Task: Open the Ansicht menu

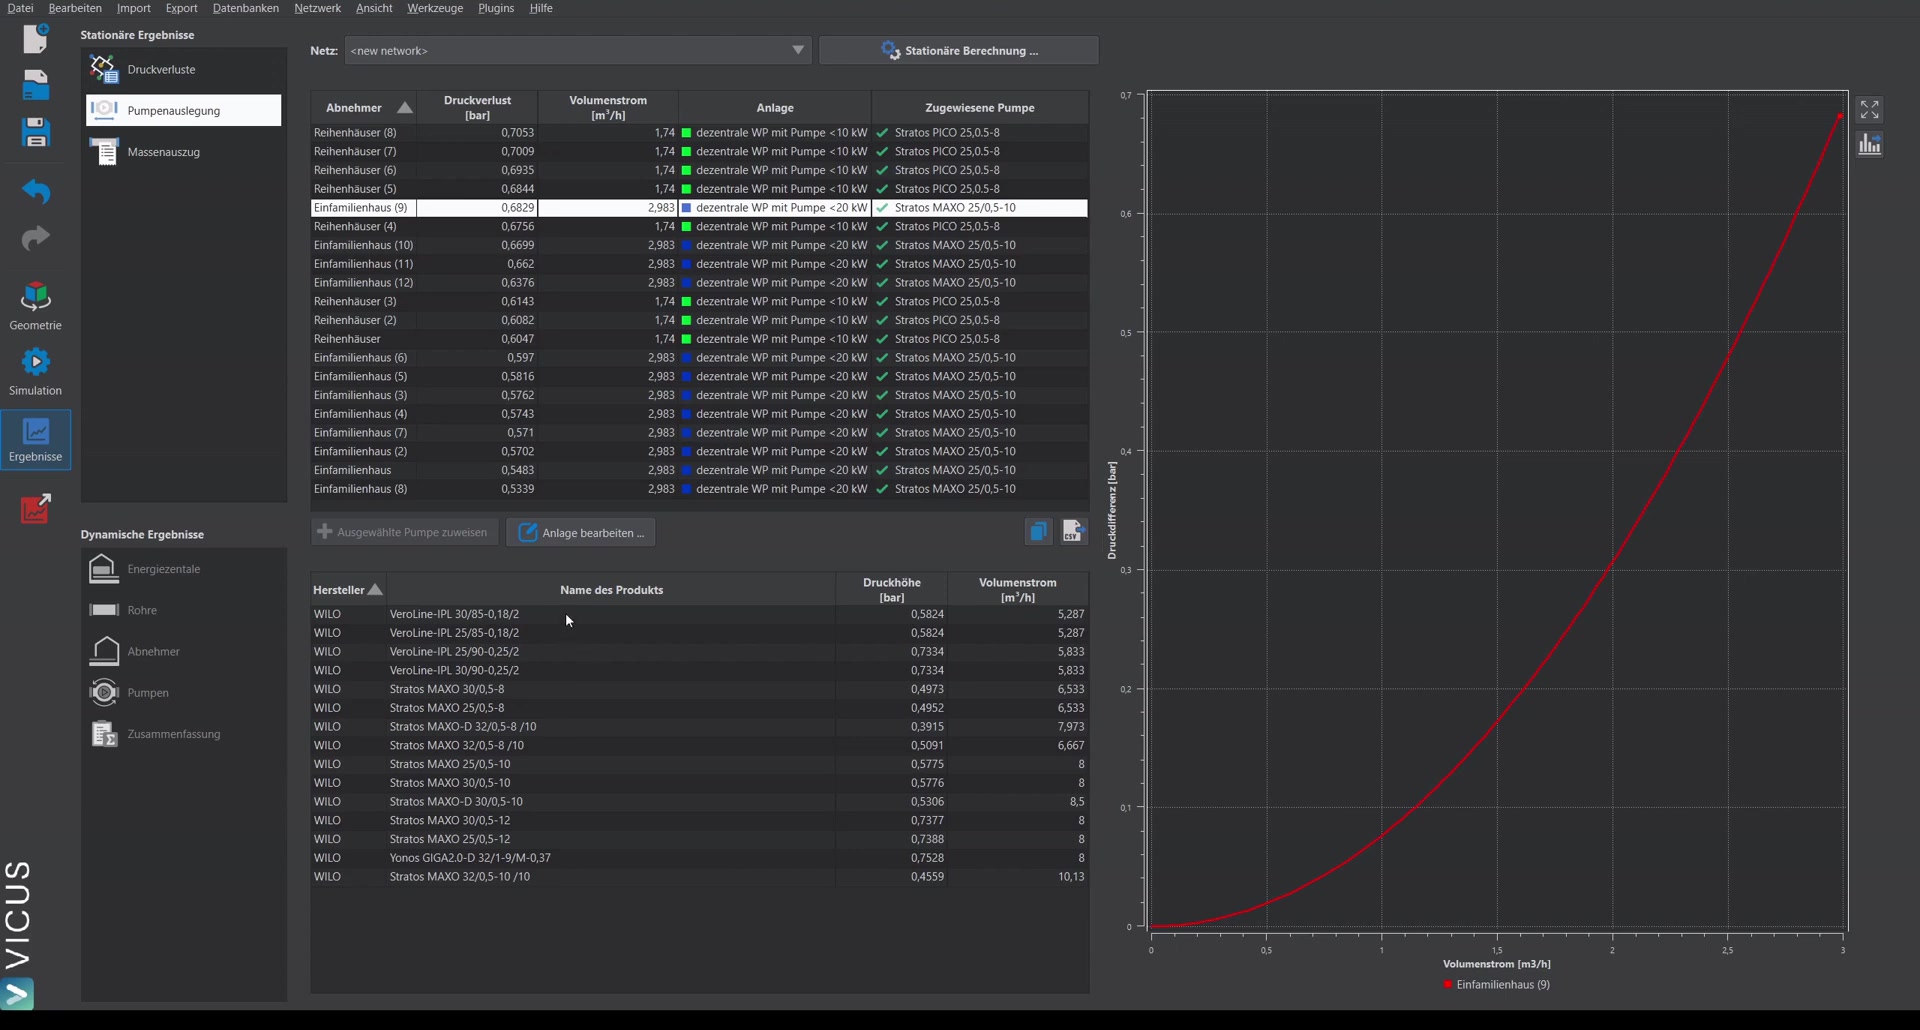Action: 374,8
